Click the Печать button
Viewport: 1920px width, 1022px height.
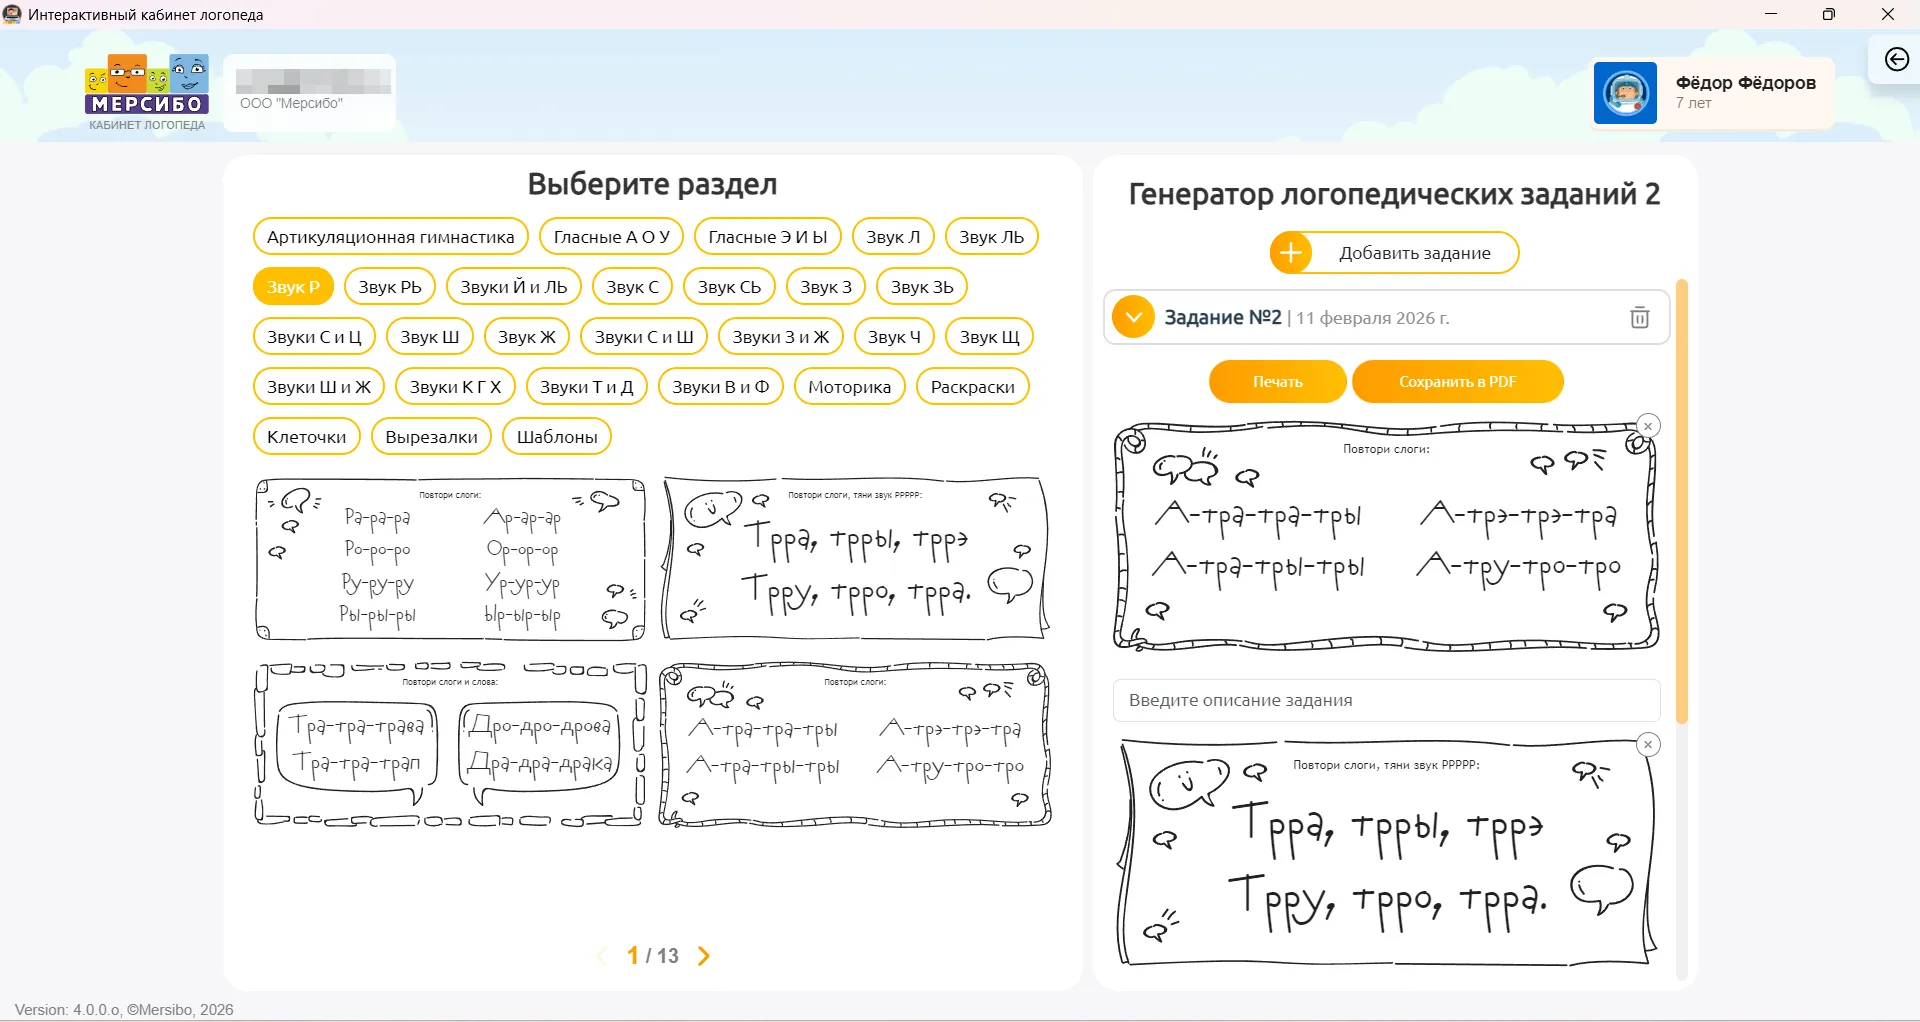(1277, 382)
